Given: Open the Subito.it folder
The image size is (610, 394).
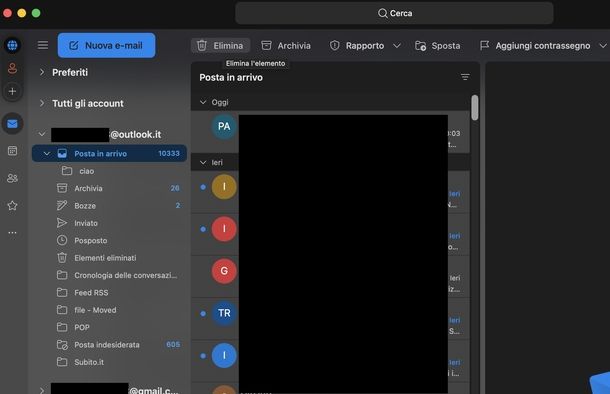Looking at the screenshot, I should point(109,362).
